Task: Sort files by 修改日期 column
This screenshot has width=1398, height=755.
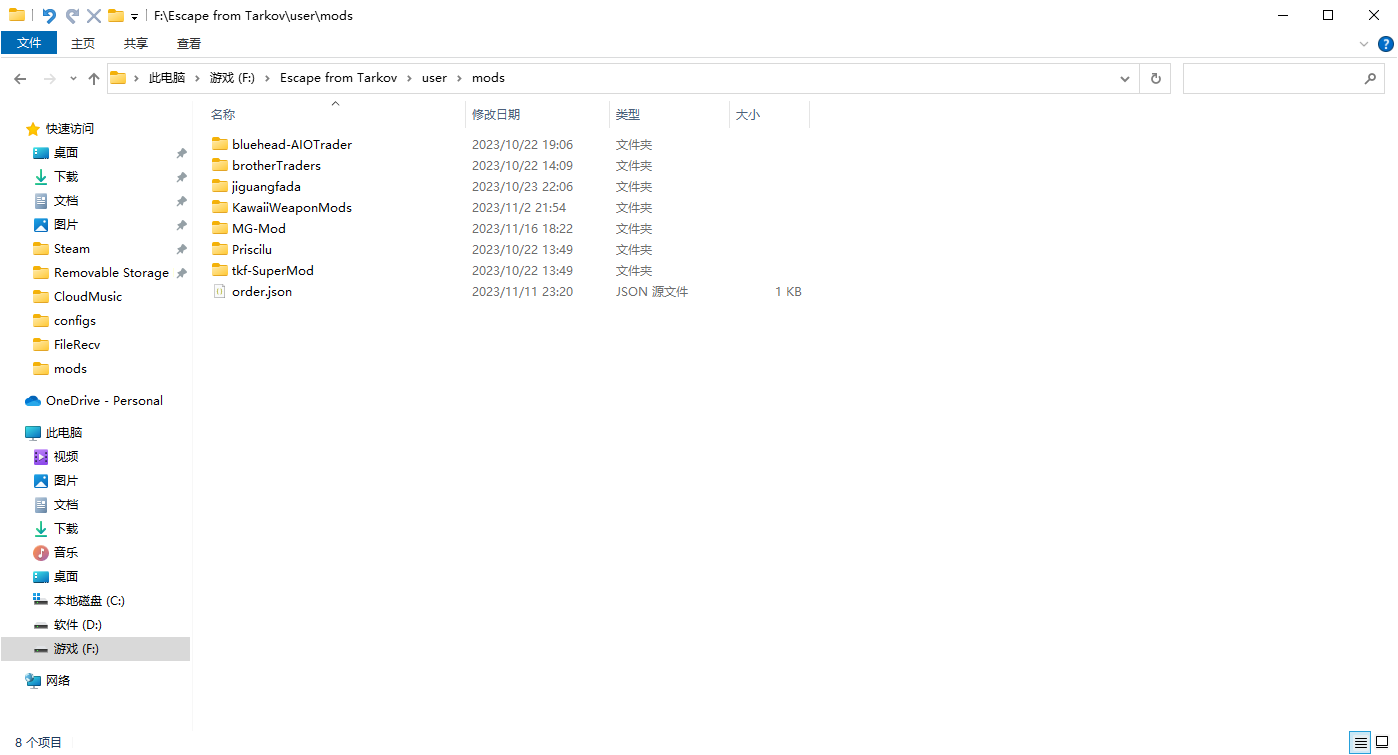Action: (496, 115)
